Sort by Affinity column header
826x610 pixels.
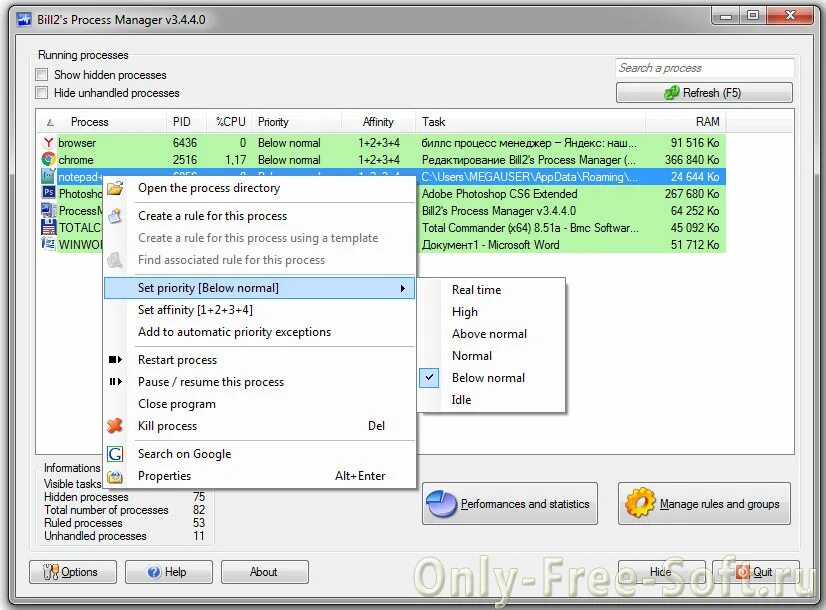(378, 122)
